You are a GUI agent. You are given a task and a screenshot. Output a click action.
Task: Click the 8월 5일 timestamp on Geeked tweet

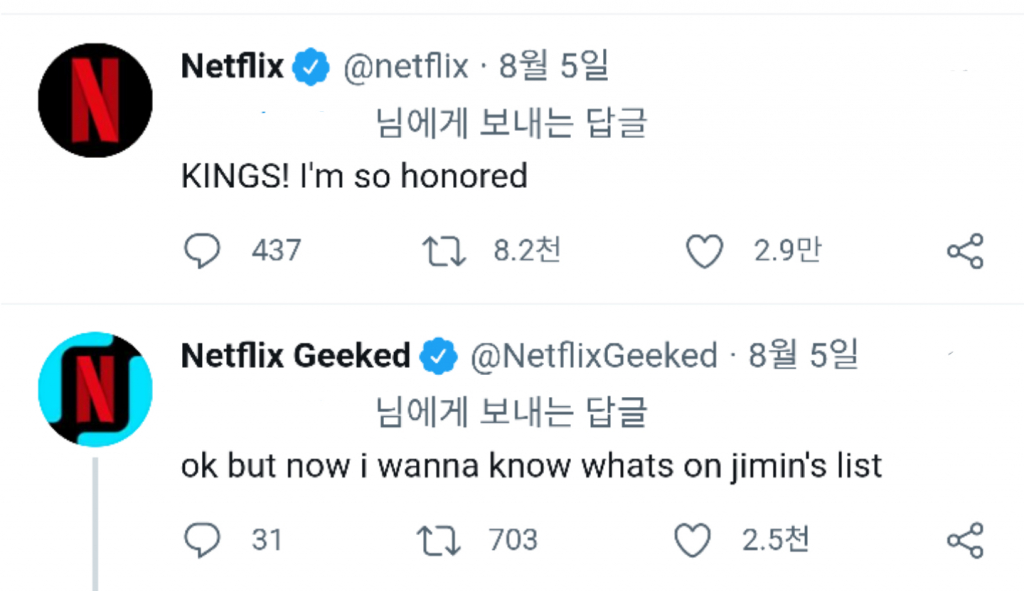805,356
